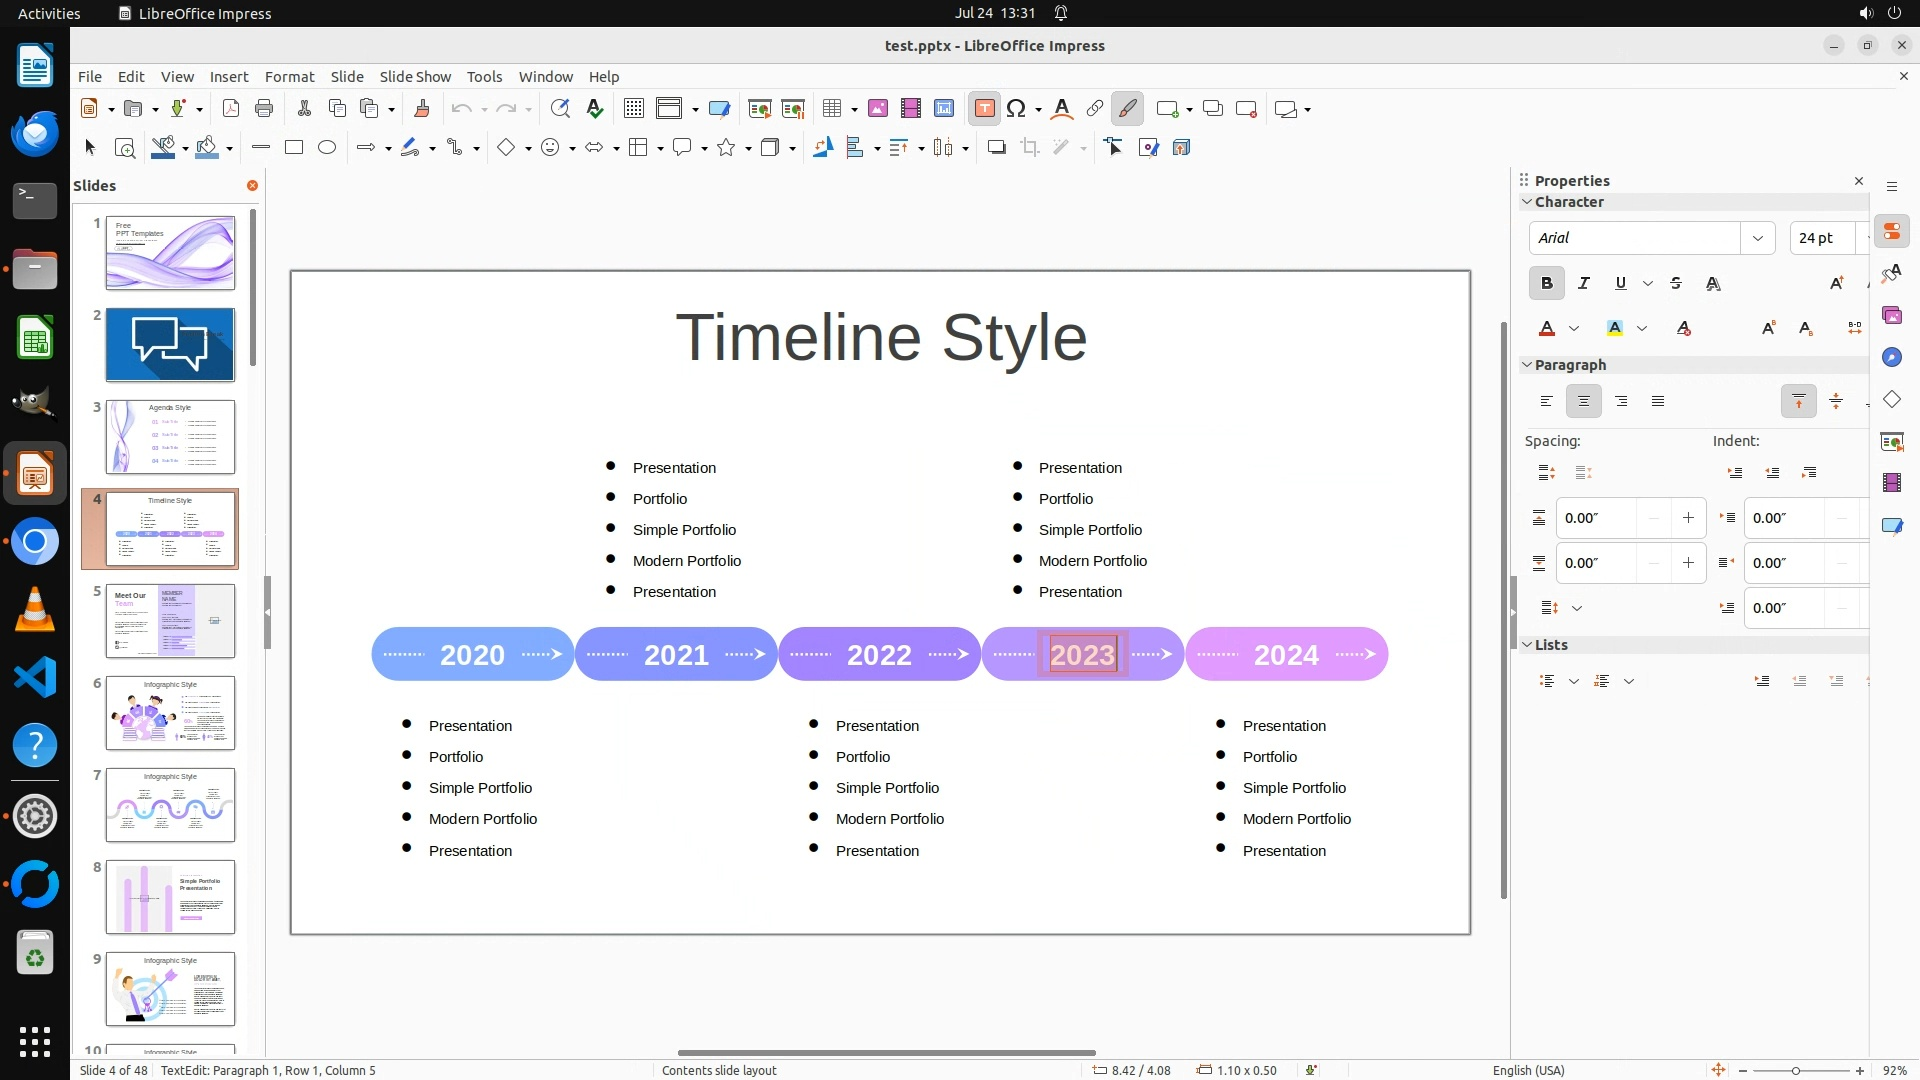Click the Insert Table icon
Image resolution: width=1920 pixels, height=1080 pixels.
(x=832, y=109)
